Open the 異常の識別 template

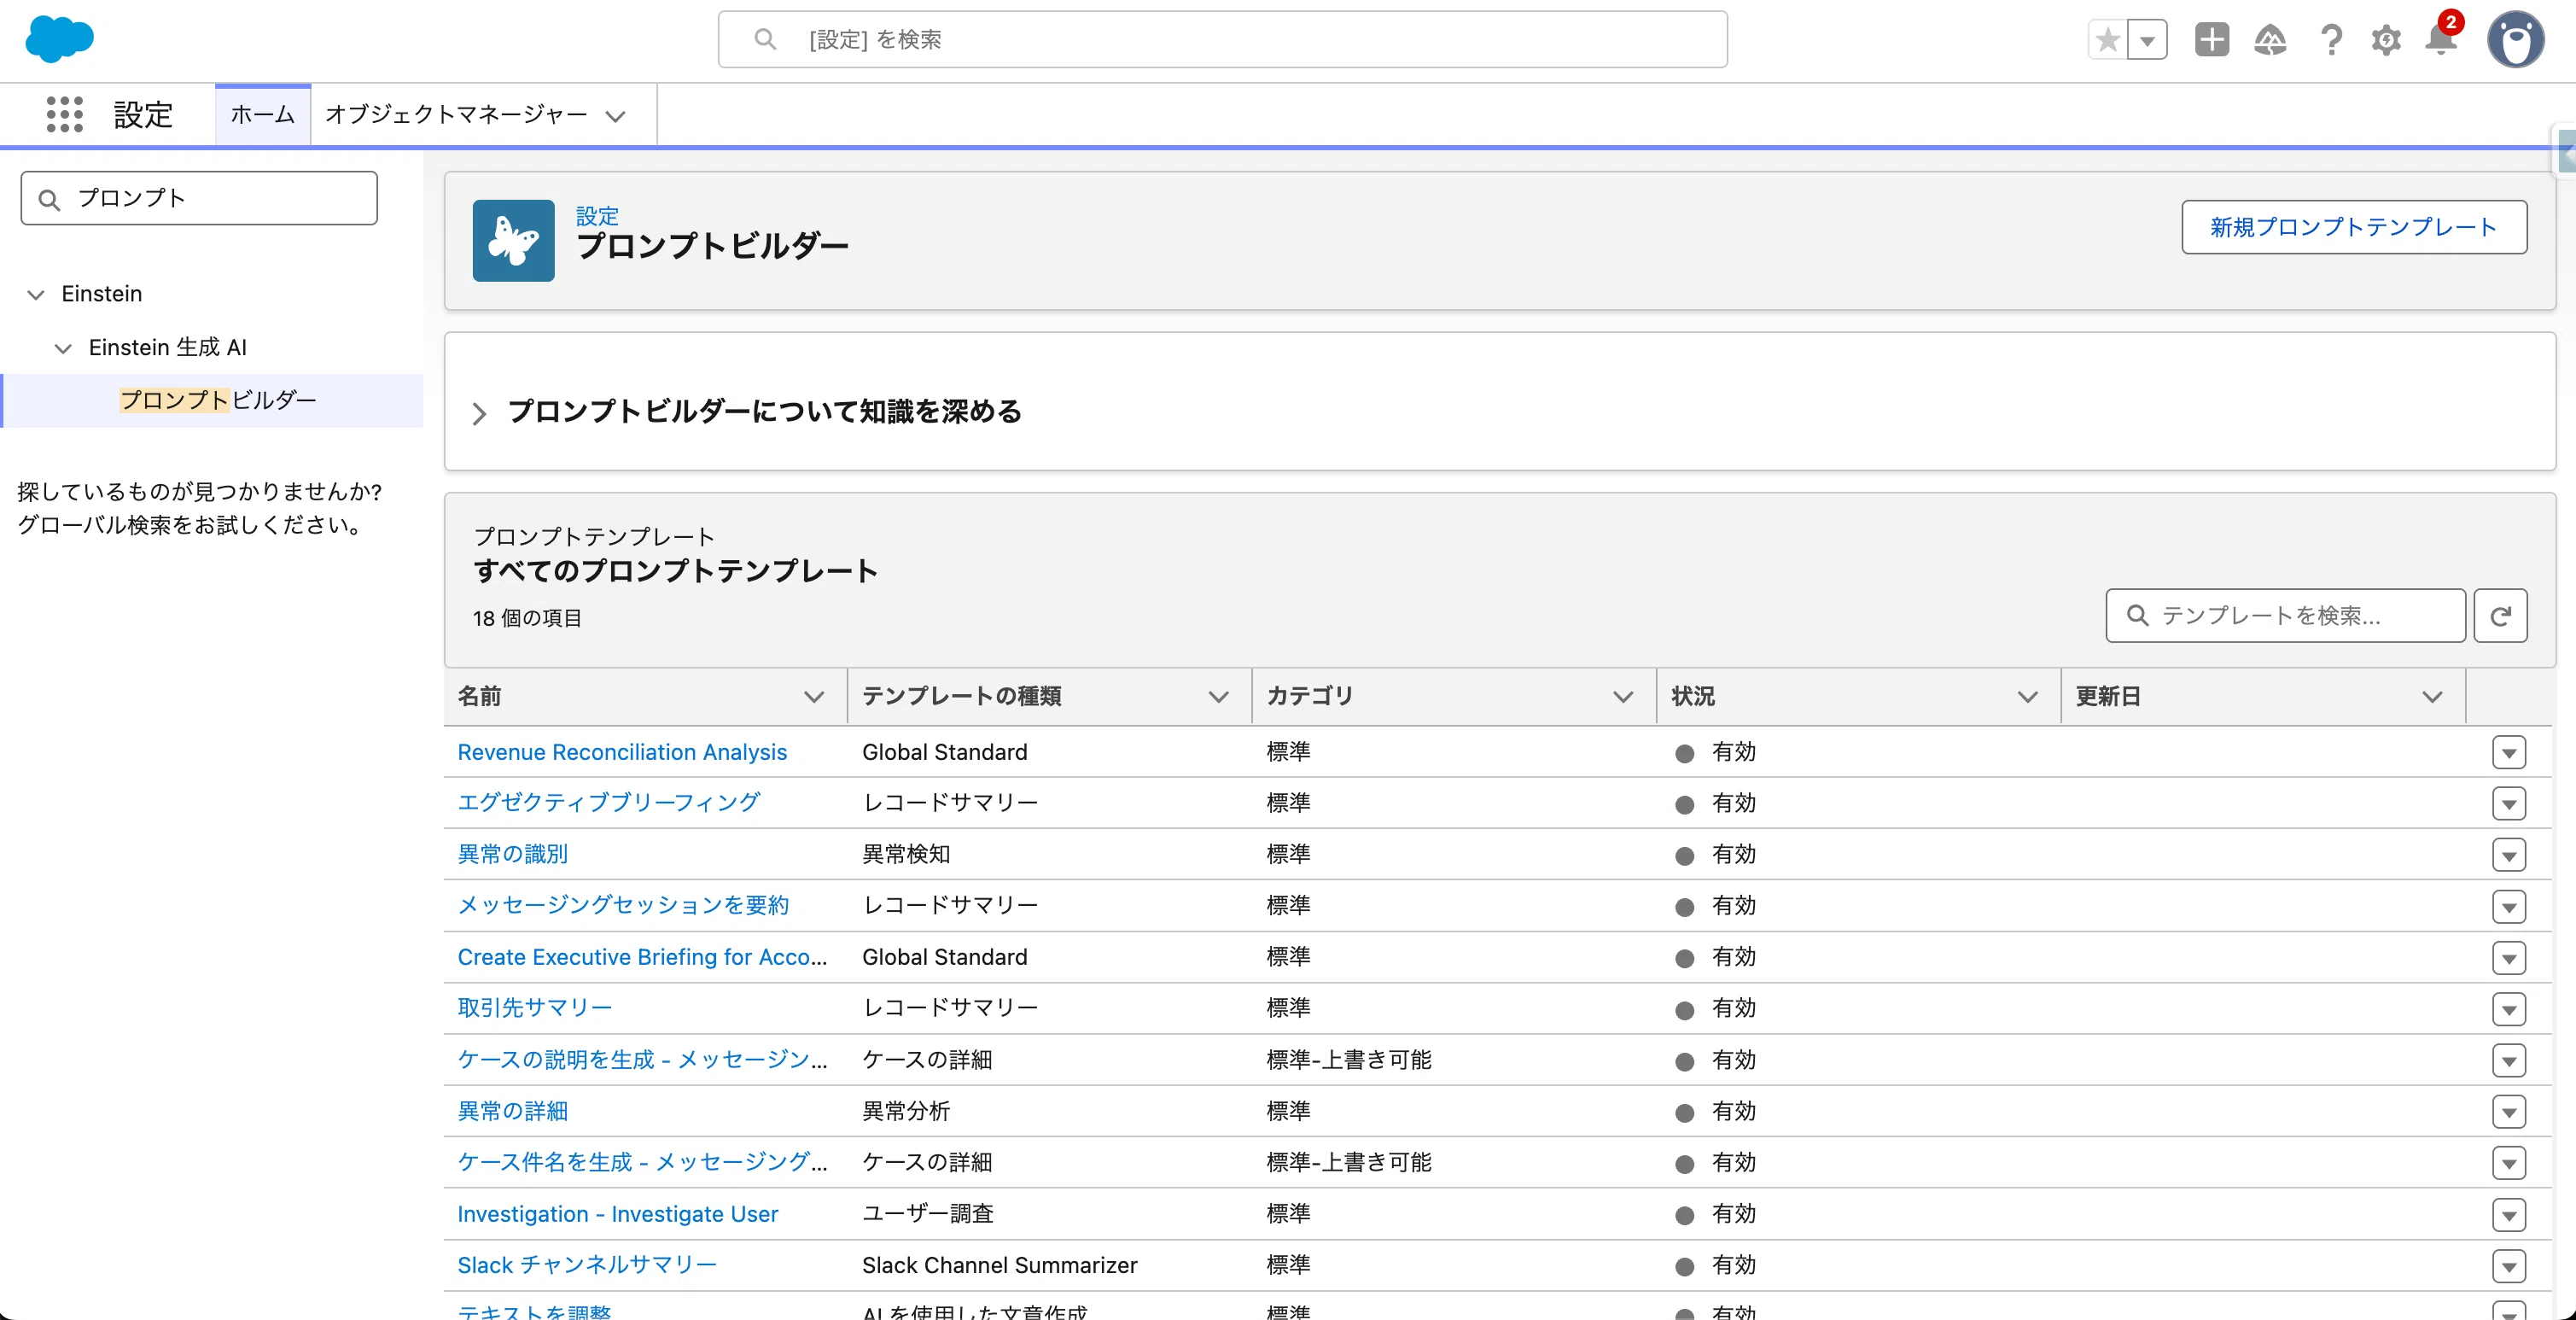coord(513,854)
